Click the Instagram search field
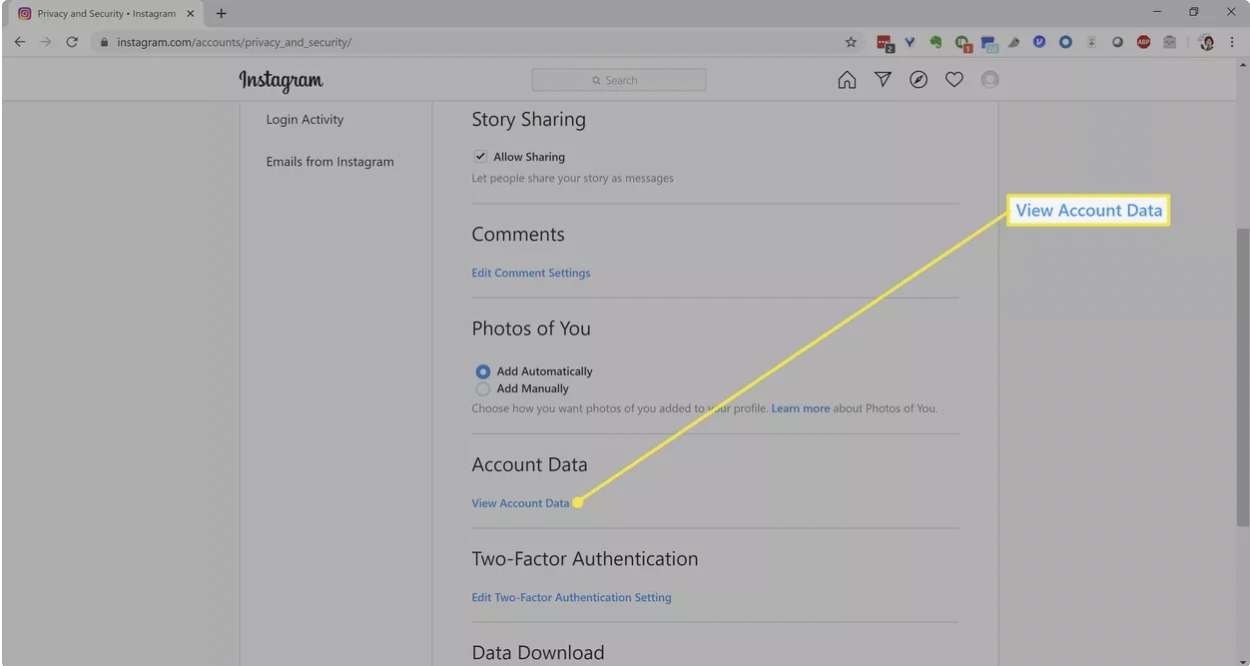The height and width of the screenshot is (666, 1250). coord(619,80)
